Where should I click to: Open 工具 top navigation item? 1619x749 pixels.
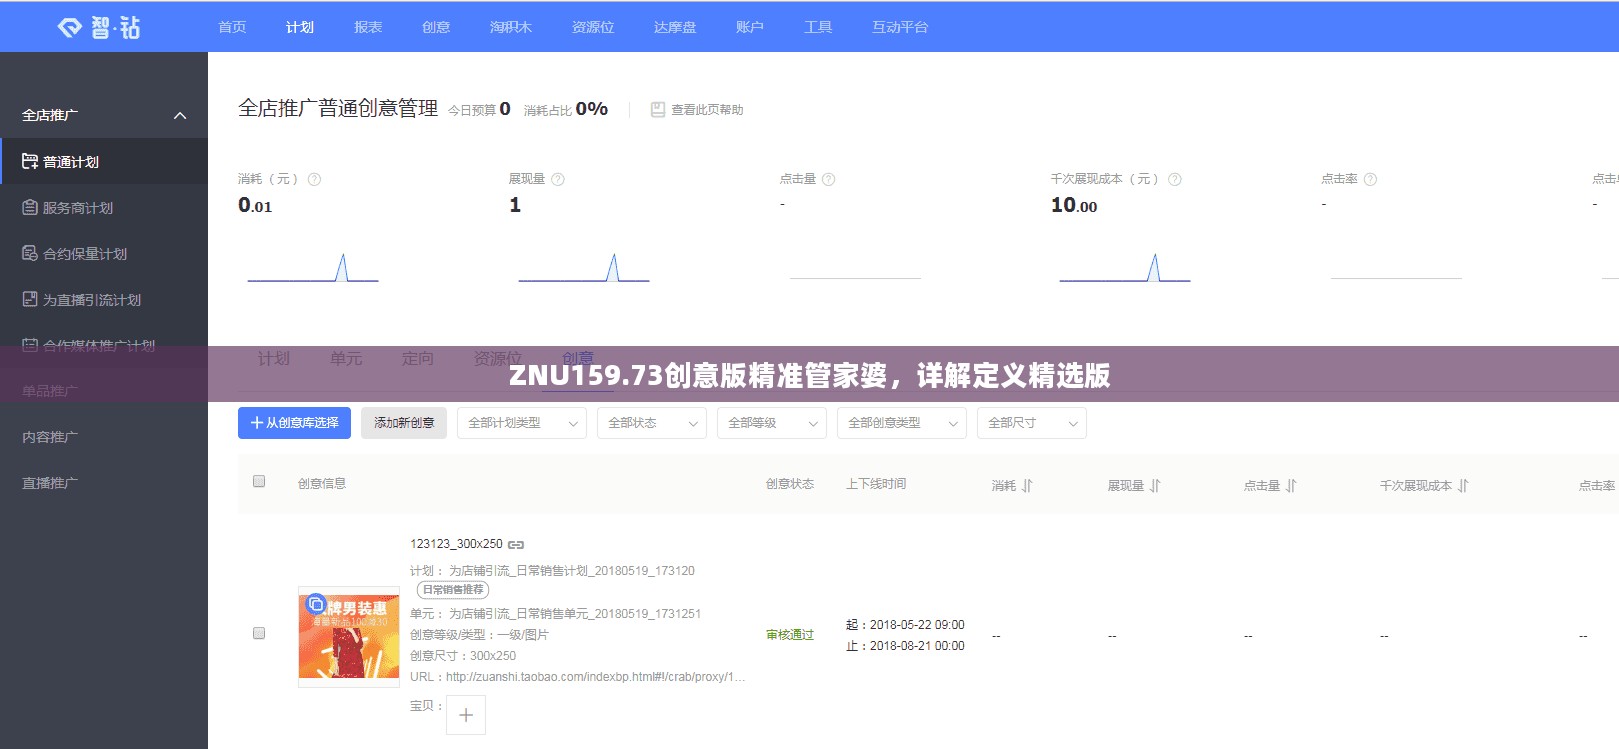[818, 27]
